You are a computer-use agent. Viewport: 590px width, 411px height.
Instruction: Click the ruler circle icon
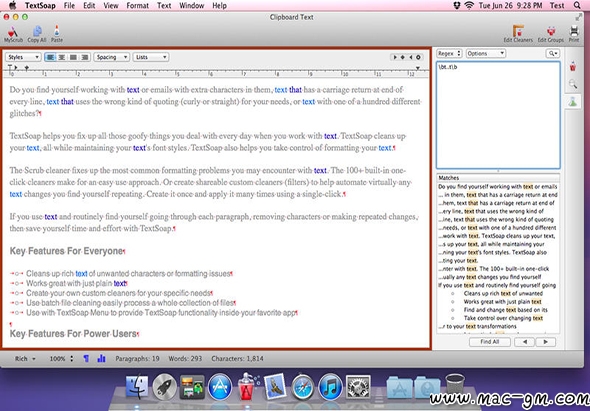[x=418, y=57]
